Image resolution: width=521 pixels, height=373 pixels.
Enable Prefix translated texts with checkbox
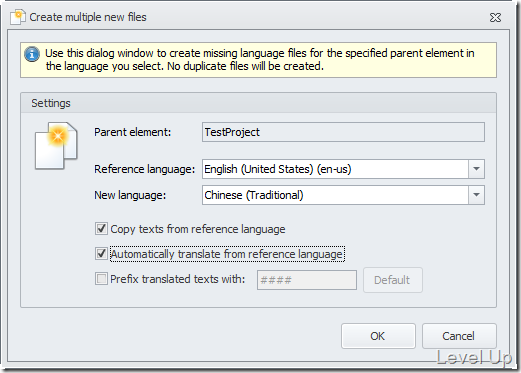click(x=101, y=279)
